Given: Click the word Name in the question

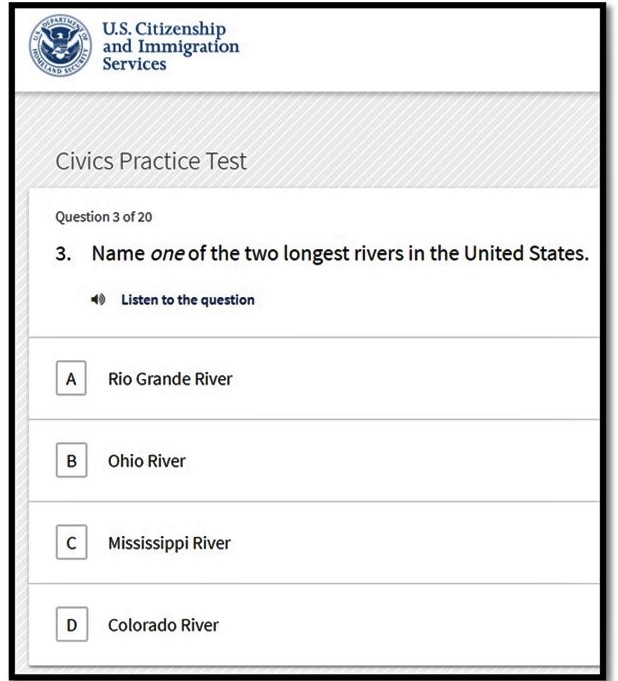Looking at the screenshot, I should 118,254.
